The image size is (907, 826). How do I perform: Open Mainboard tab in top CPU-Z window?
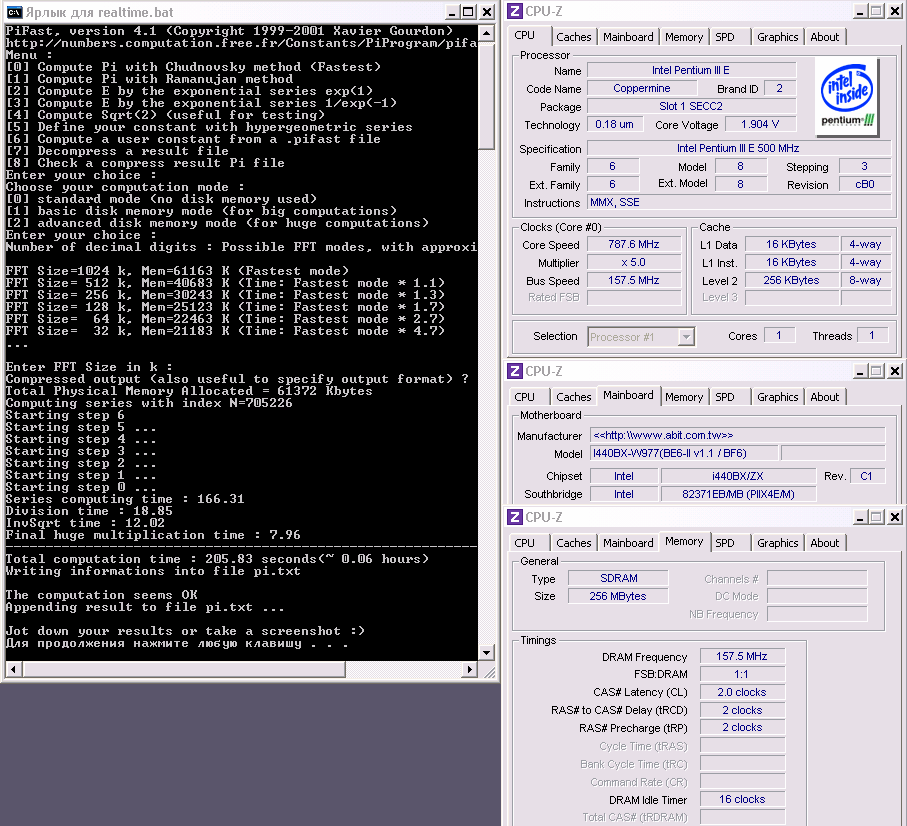[x=628, y=37]
